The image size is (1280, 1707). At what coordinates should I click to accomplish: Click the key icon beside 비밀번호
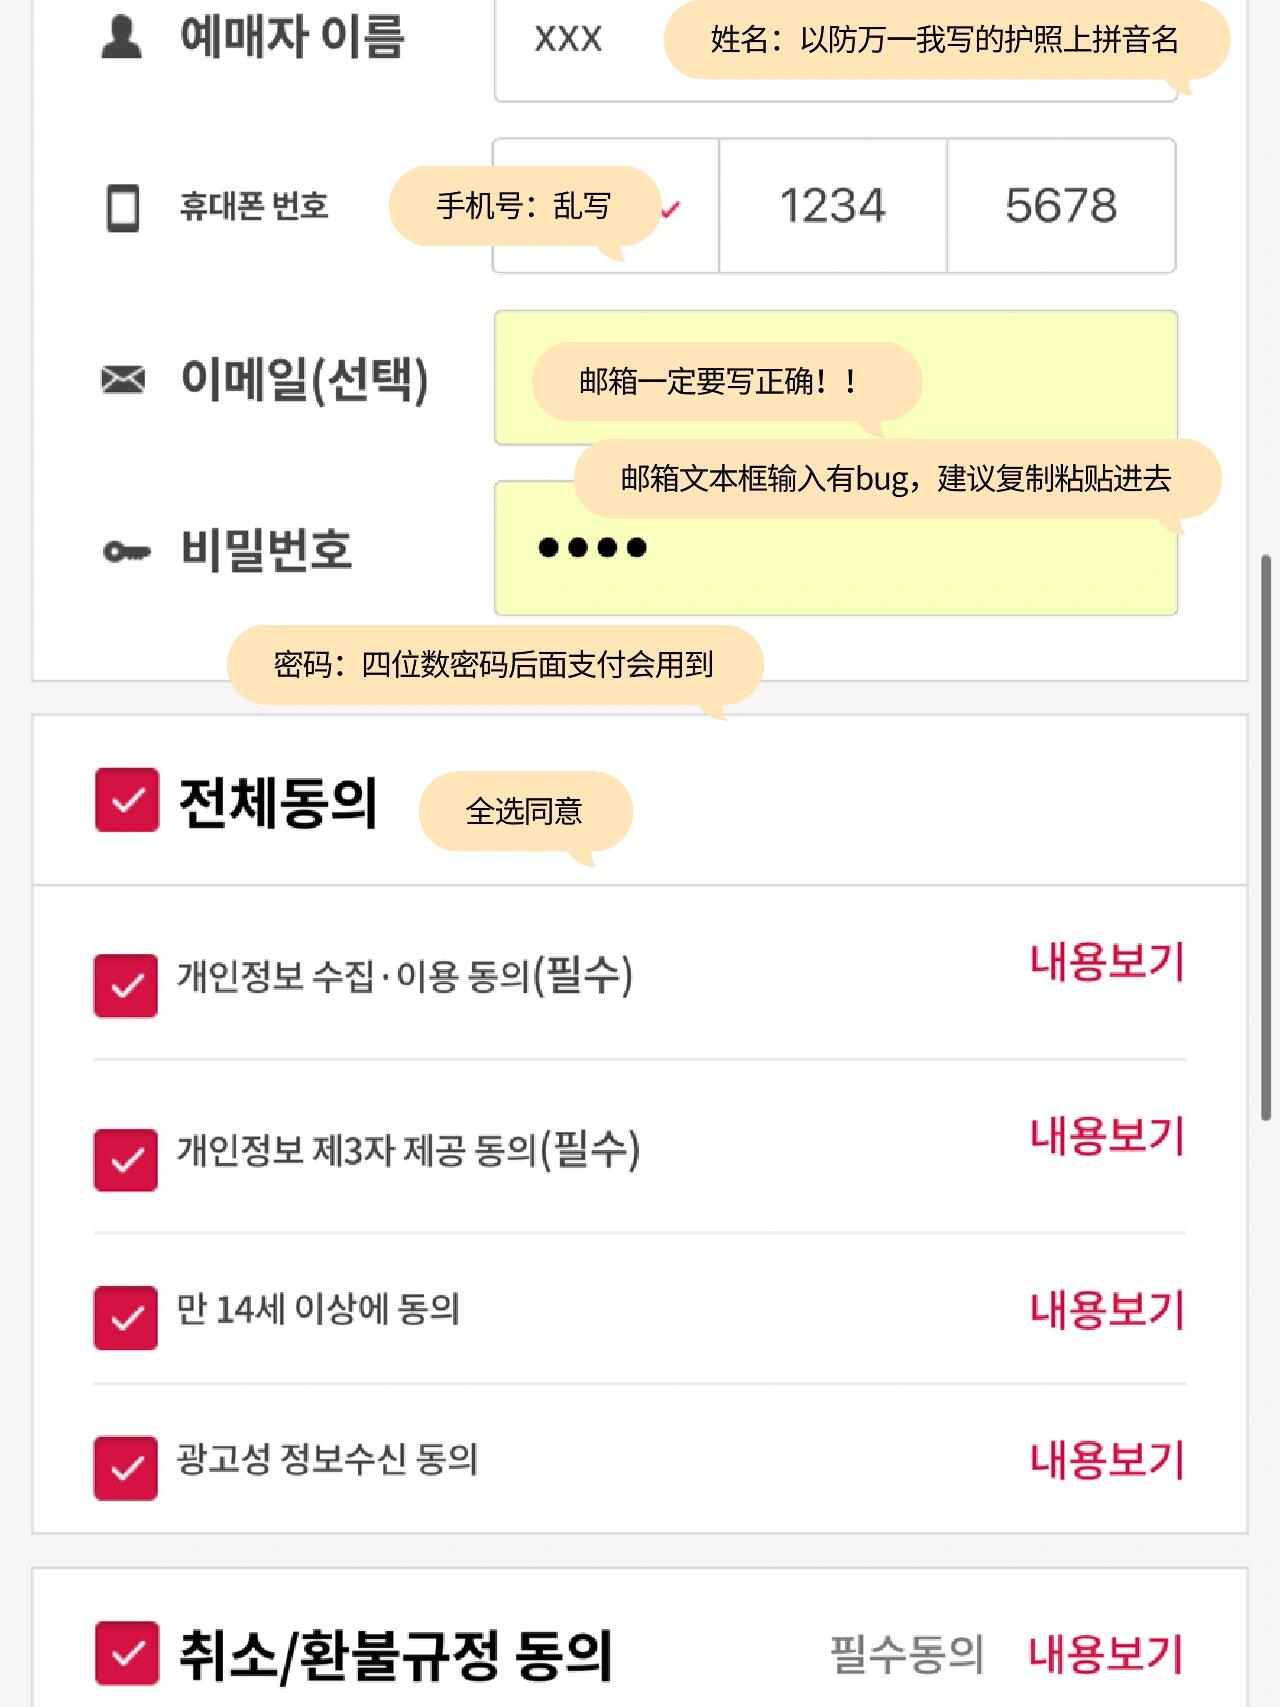point(127,551)
